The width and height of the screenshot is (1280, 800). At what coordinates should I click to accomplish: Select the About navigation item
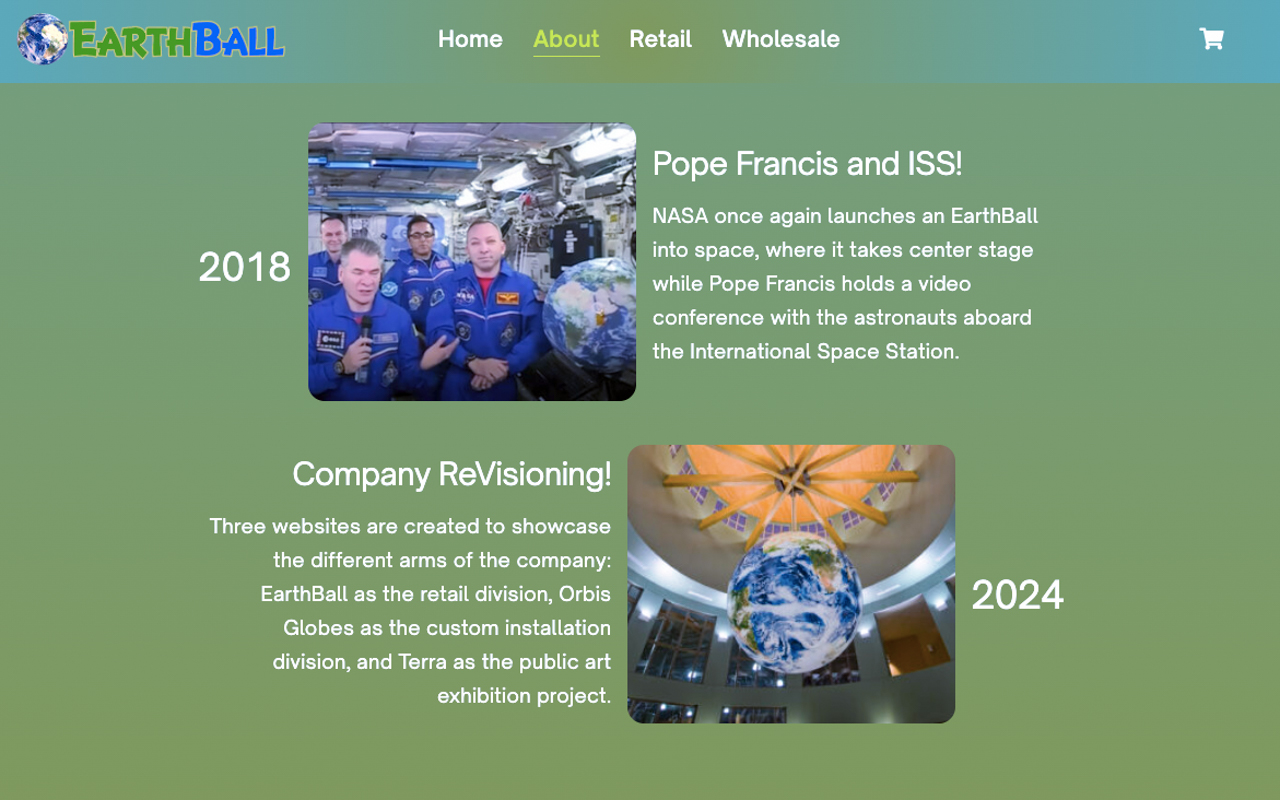tap(566, 39)
